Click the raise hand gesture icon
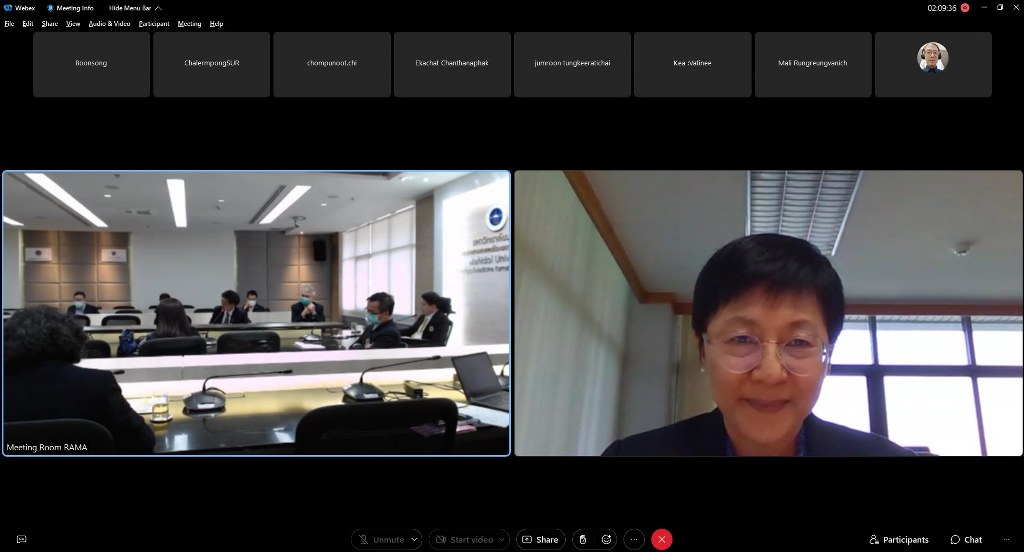 point(582,539)
